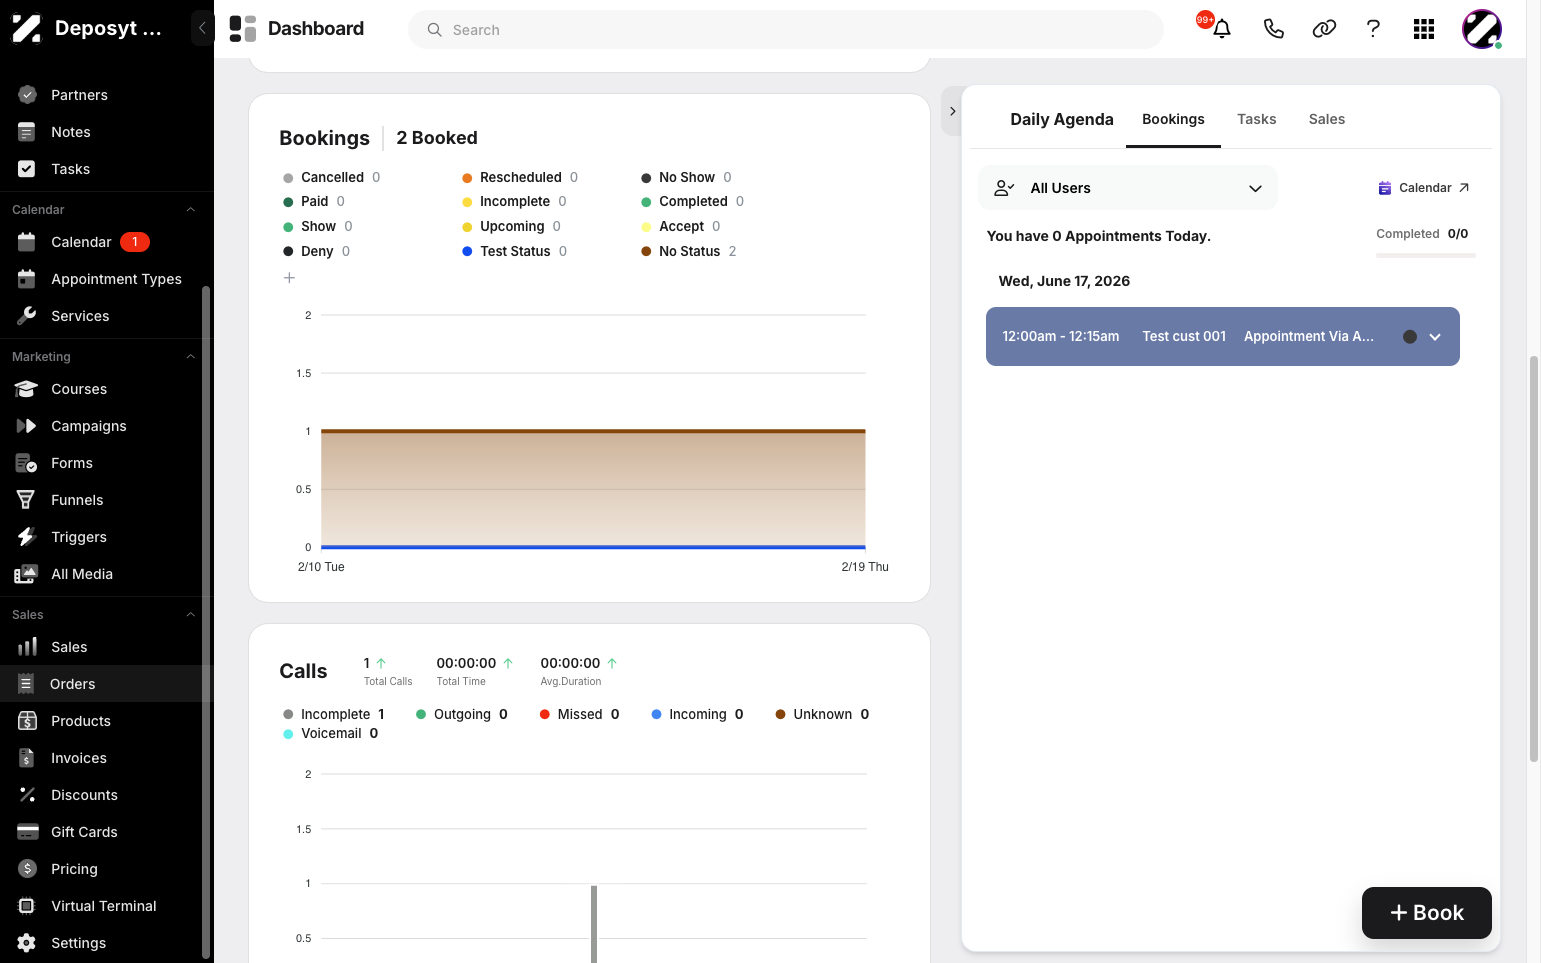The height and width of the screenshot is (963, 1541).
Task: Toggle the Test Status legend item
Action: [x=515, y=251]
